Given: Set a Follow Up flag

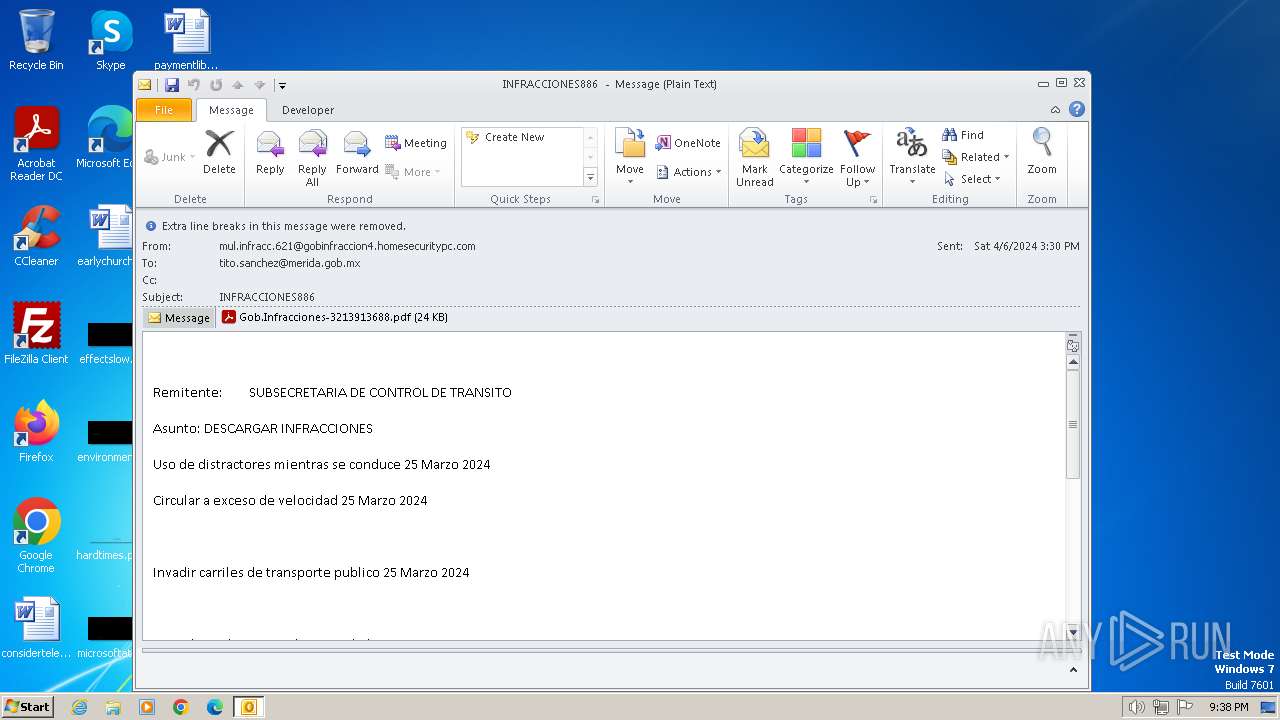Looking at the screenshot, I should tap(857, 157).
